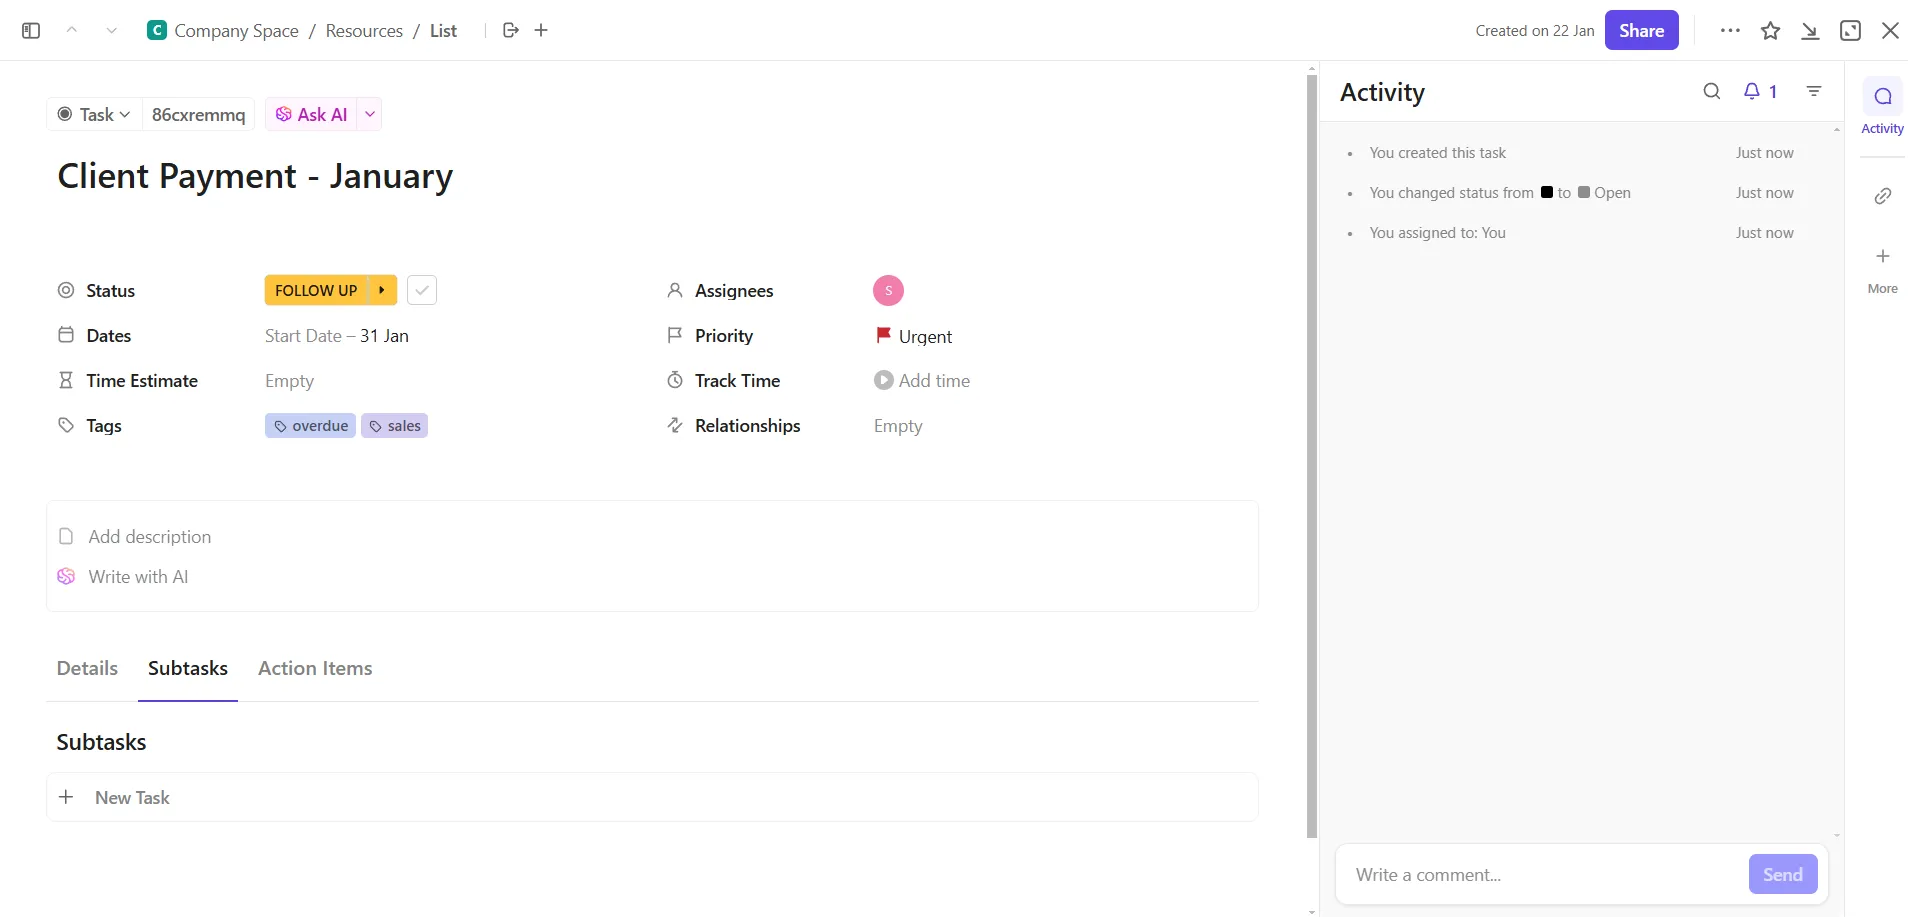The height and width of the screenshot is (917, 1908).
Task: Open notifications bell with 1
Action: coord(1760,91)
